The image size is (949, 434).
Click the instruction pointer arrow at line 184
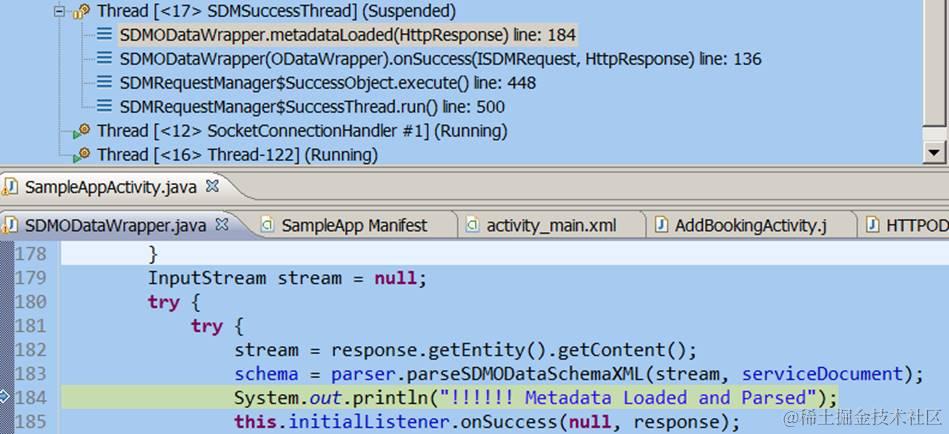5,396
